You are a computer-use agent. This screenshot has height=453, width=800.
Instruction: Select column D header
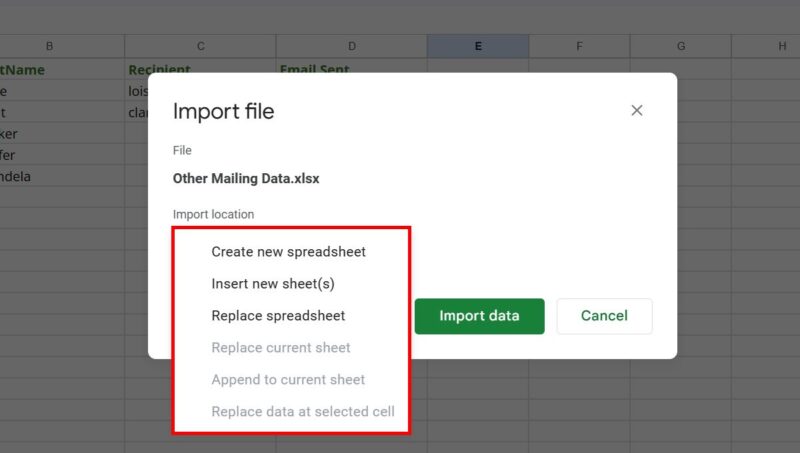[x=352, y=46]
